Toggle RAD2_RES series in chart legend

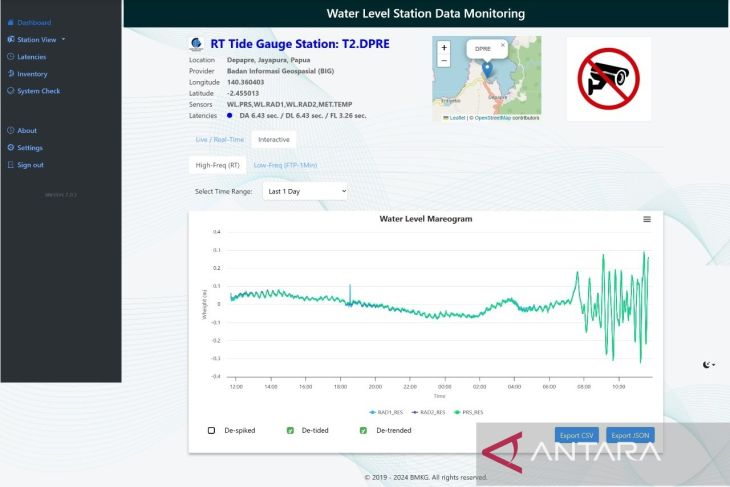(x=428, y=413)
